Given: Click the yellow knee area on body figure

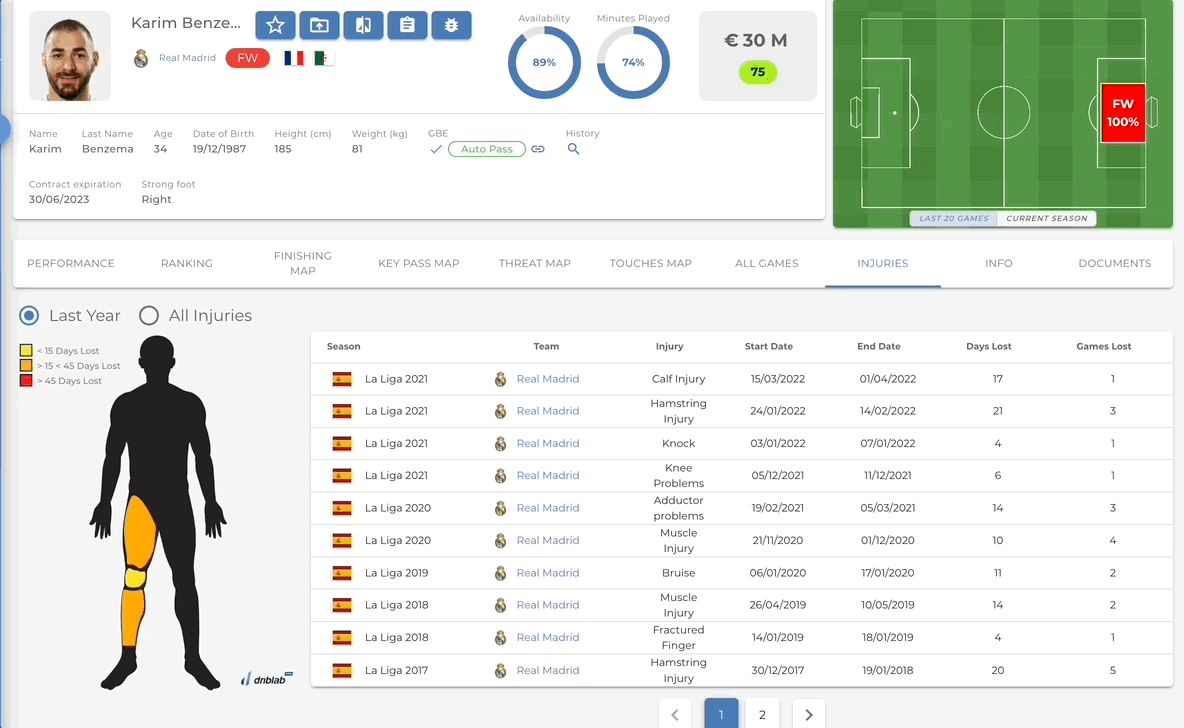Looking at the screenshot, I should [x=135, y=578].
